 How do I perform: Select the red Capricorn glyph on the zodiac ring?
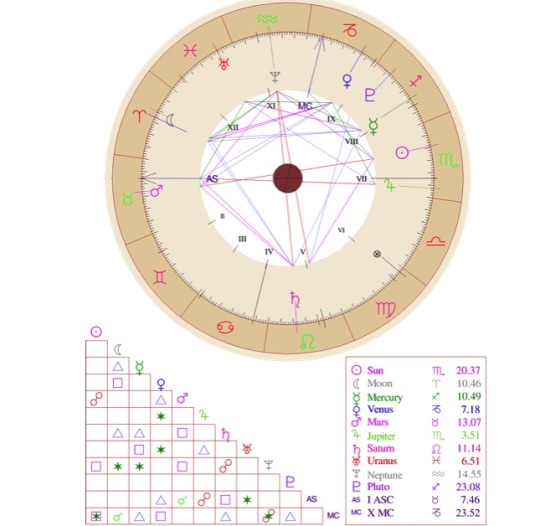(350, 31)
